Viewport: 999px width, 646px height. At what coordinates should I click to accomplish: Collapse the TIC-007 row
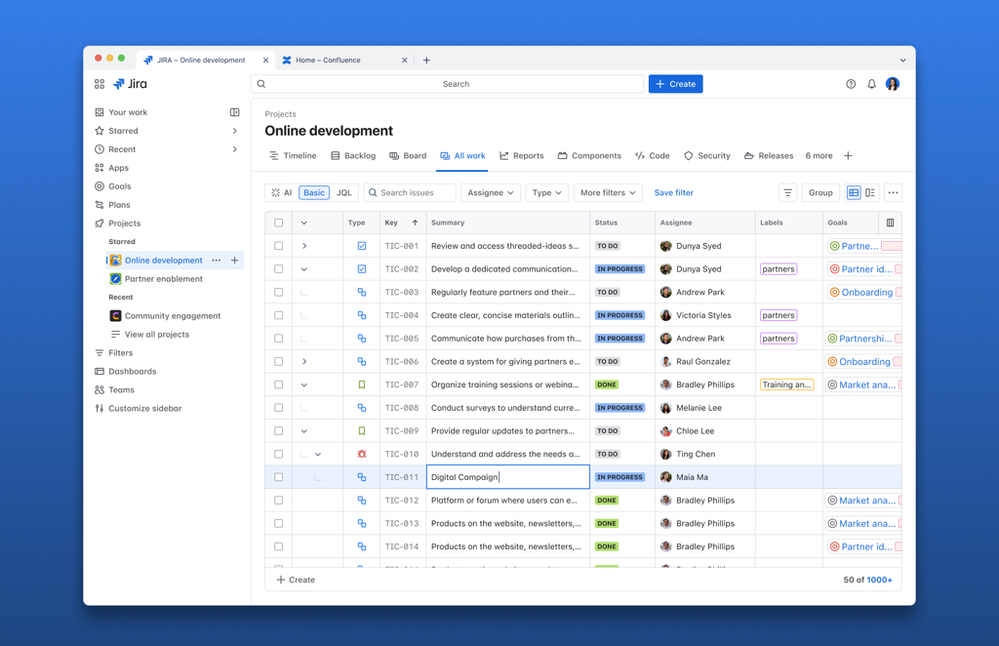coord(304,385)
